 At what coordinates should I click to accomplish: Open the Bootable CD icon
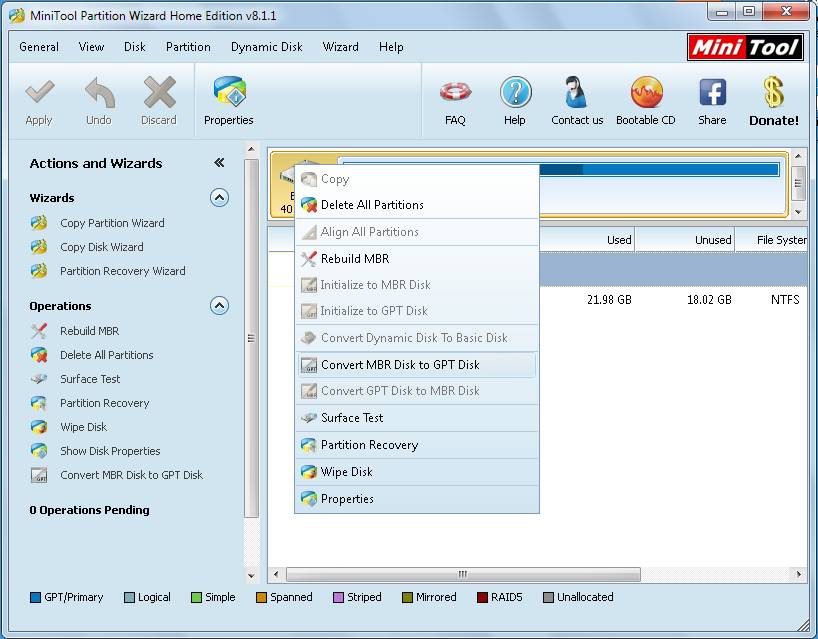point(646,92)
